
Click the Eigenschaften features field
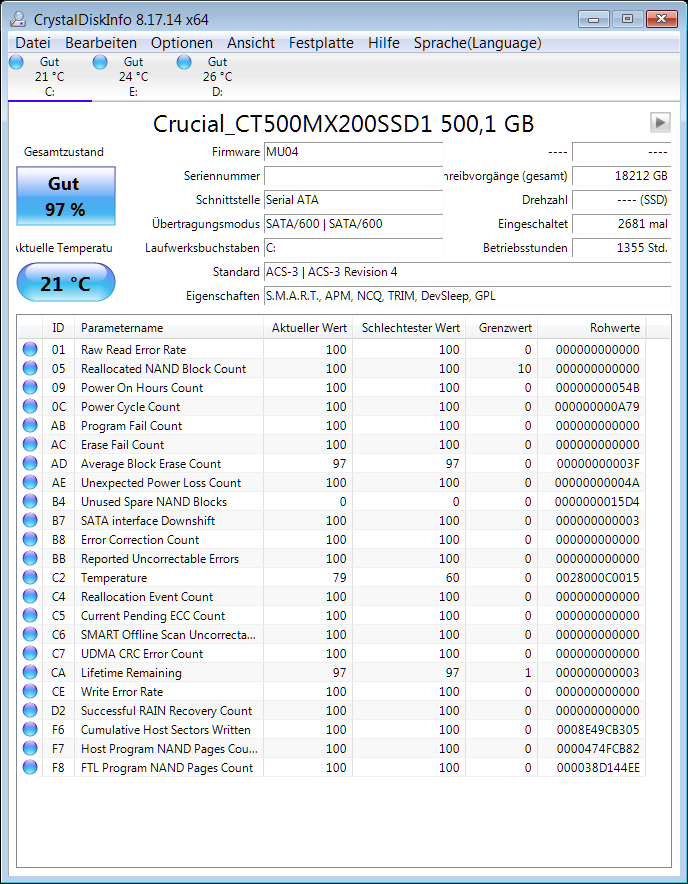point(468,296)
